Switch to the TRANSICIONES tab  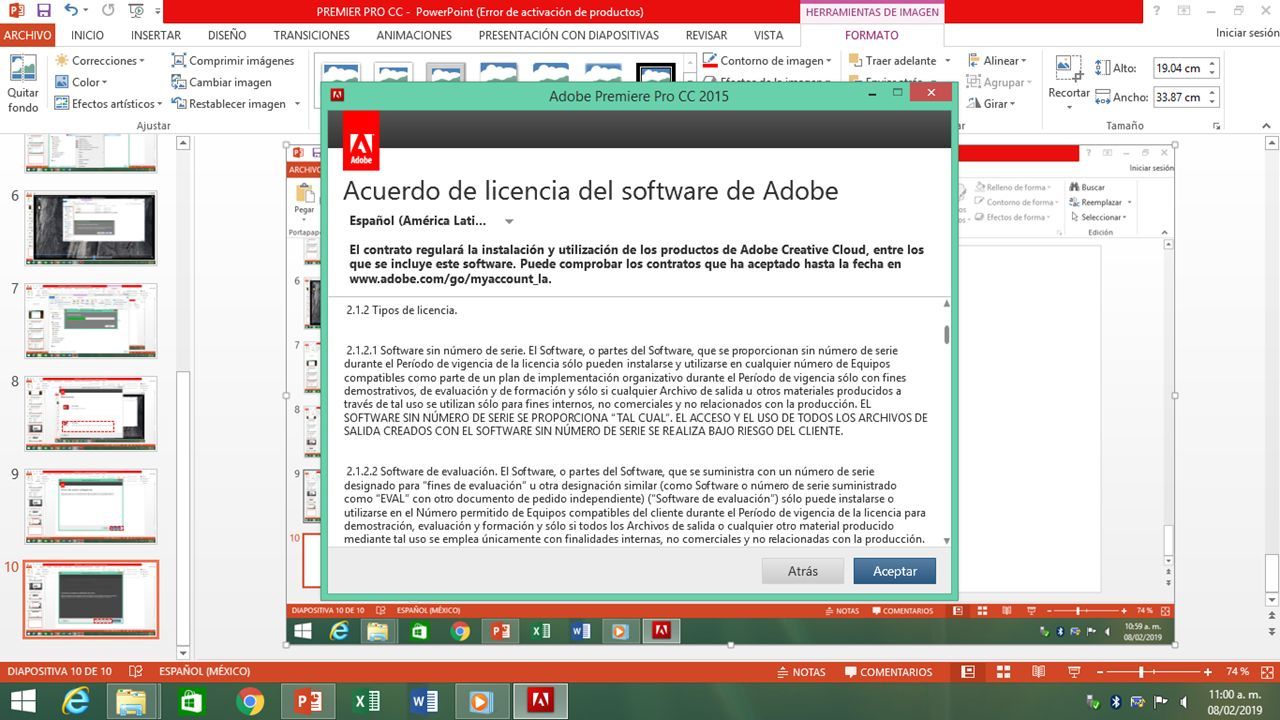tap(312, 35)
